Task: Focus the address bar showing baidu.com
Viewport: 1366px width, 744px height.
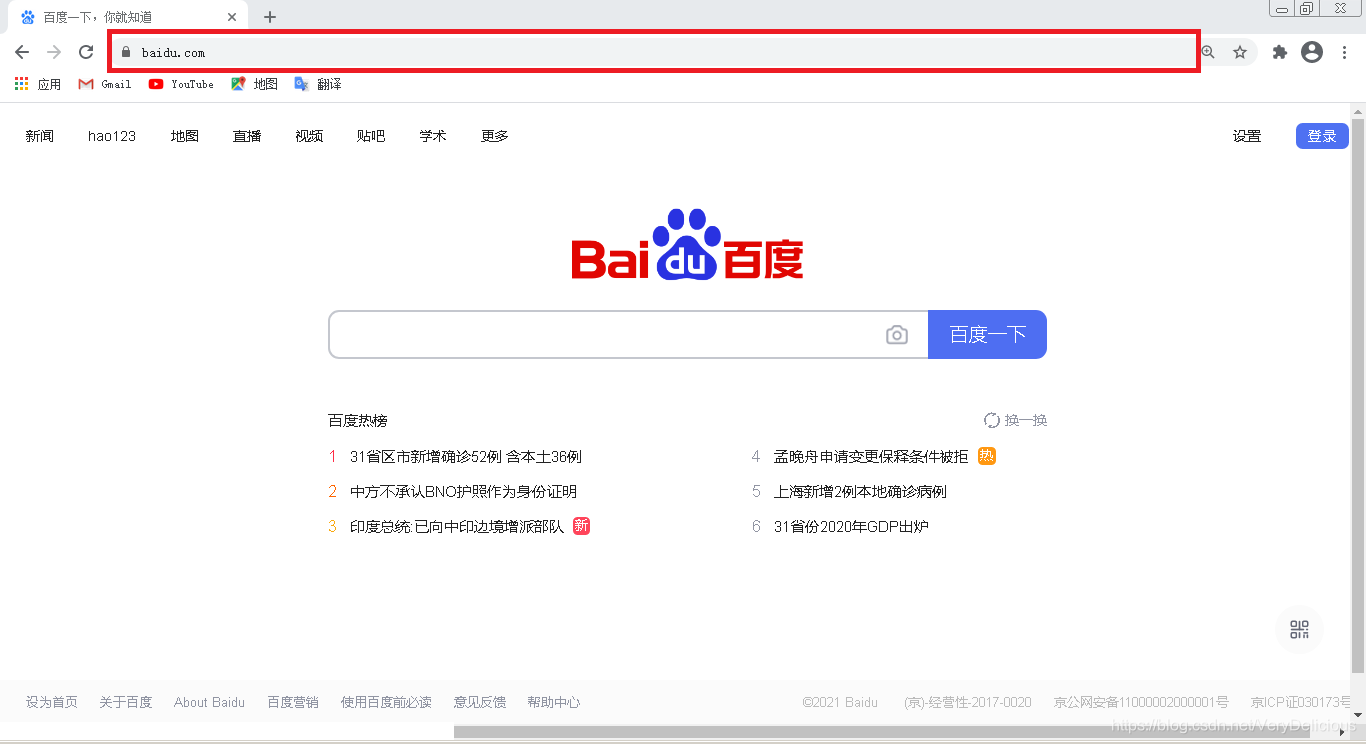Action: click(x=655, y=52)
